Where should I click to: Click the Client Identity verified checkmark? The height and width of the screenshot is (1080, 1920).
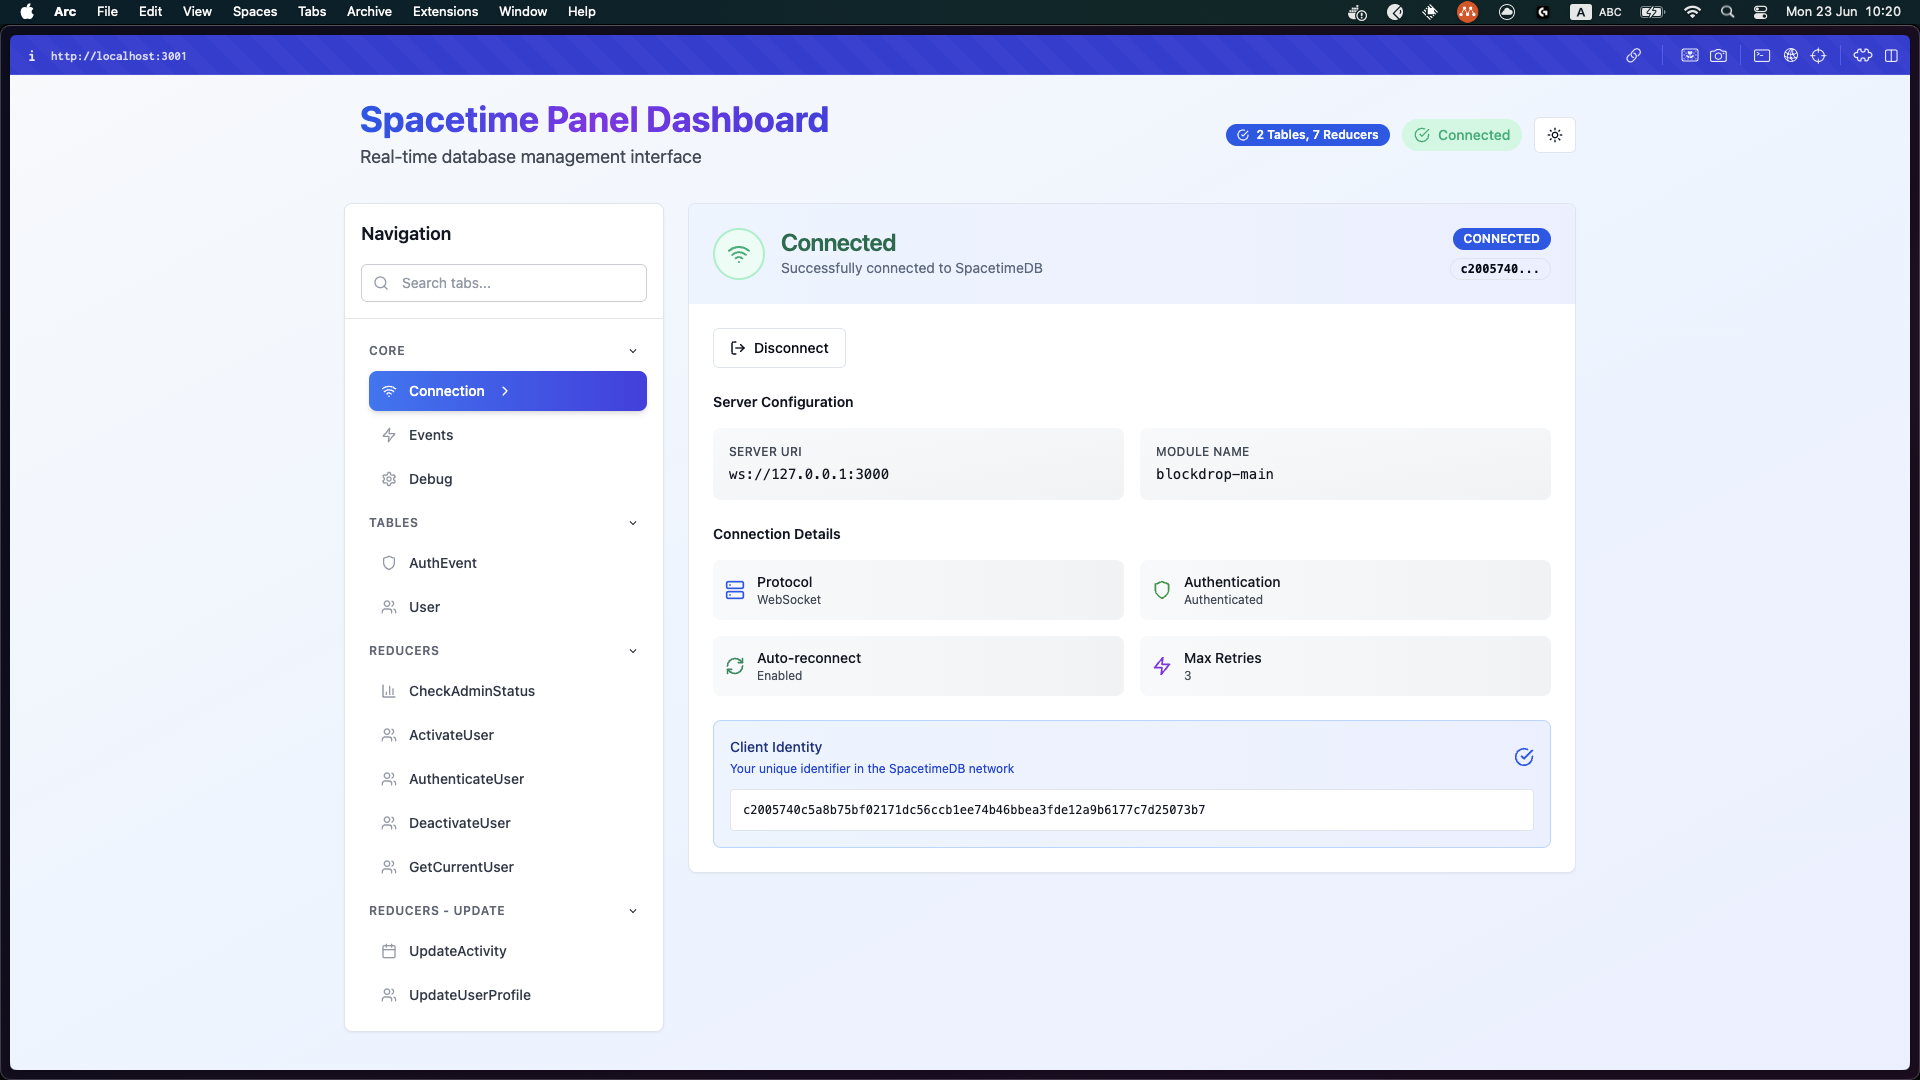tap(1524, 758)
